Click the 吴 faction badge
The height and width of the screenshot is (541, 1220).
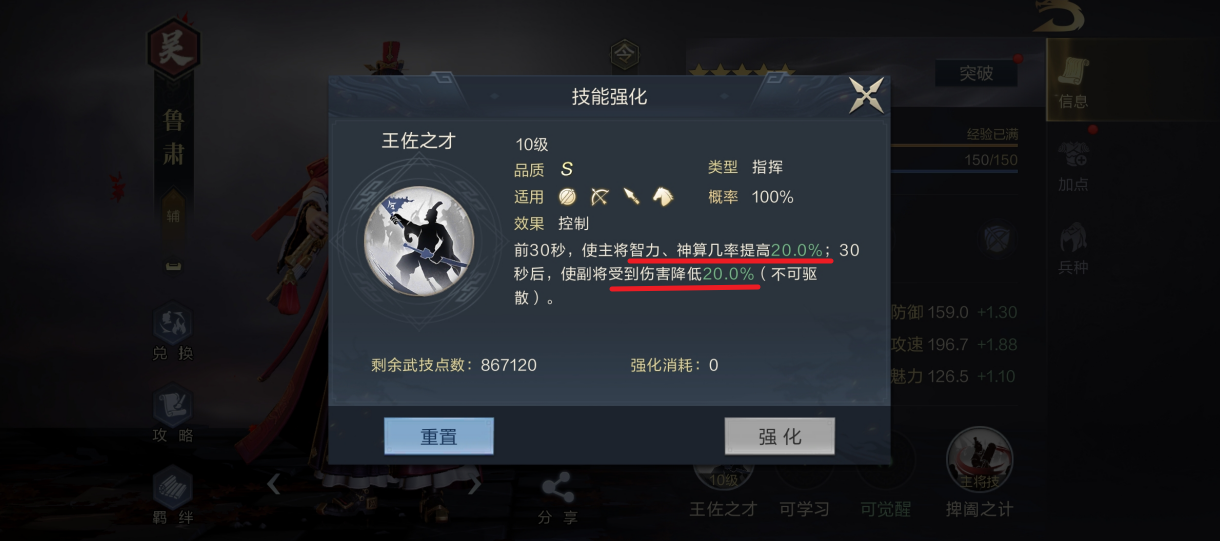(174, 49)
